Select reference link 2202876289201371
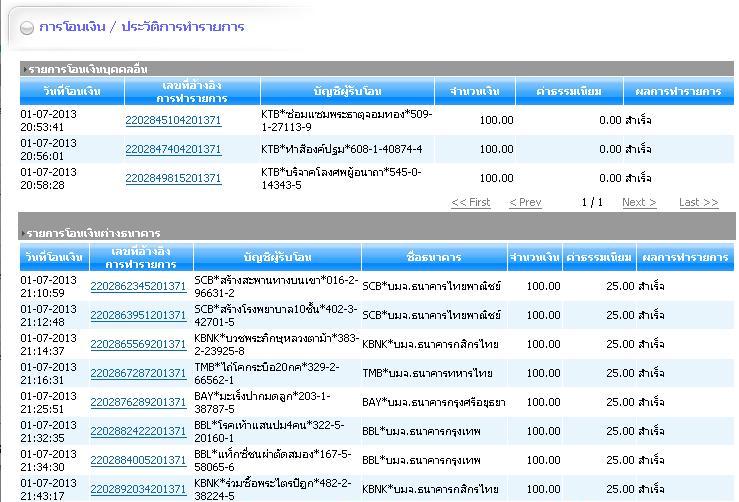Screen dimensions: 739x502 [138, 402]
